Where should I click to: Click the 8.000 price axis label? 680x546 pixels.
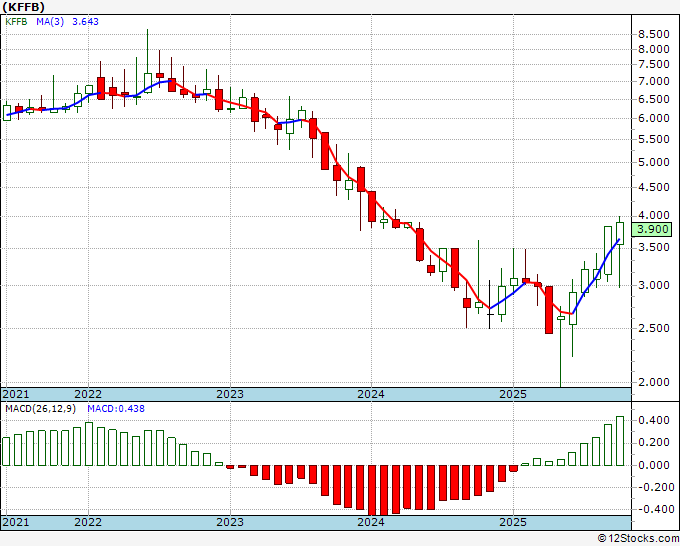(654, 49)
